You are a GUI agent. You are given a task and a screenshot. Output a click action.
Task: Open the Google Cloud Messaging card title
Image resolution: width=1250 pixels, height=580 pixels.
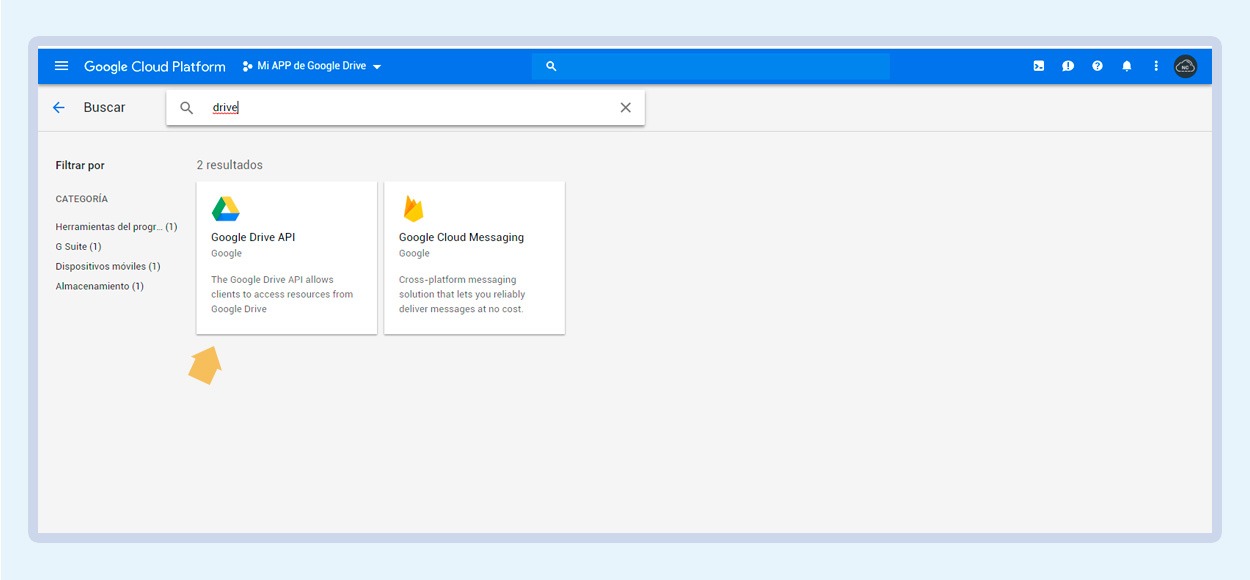tap(461, 237)
